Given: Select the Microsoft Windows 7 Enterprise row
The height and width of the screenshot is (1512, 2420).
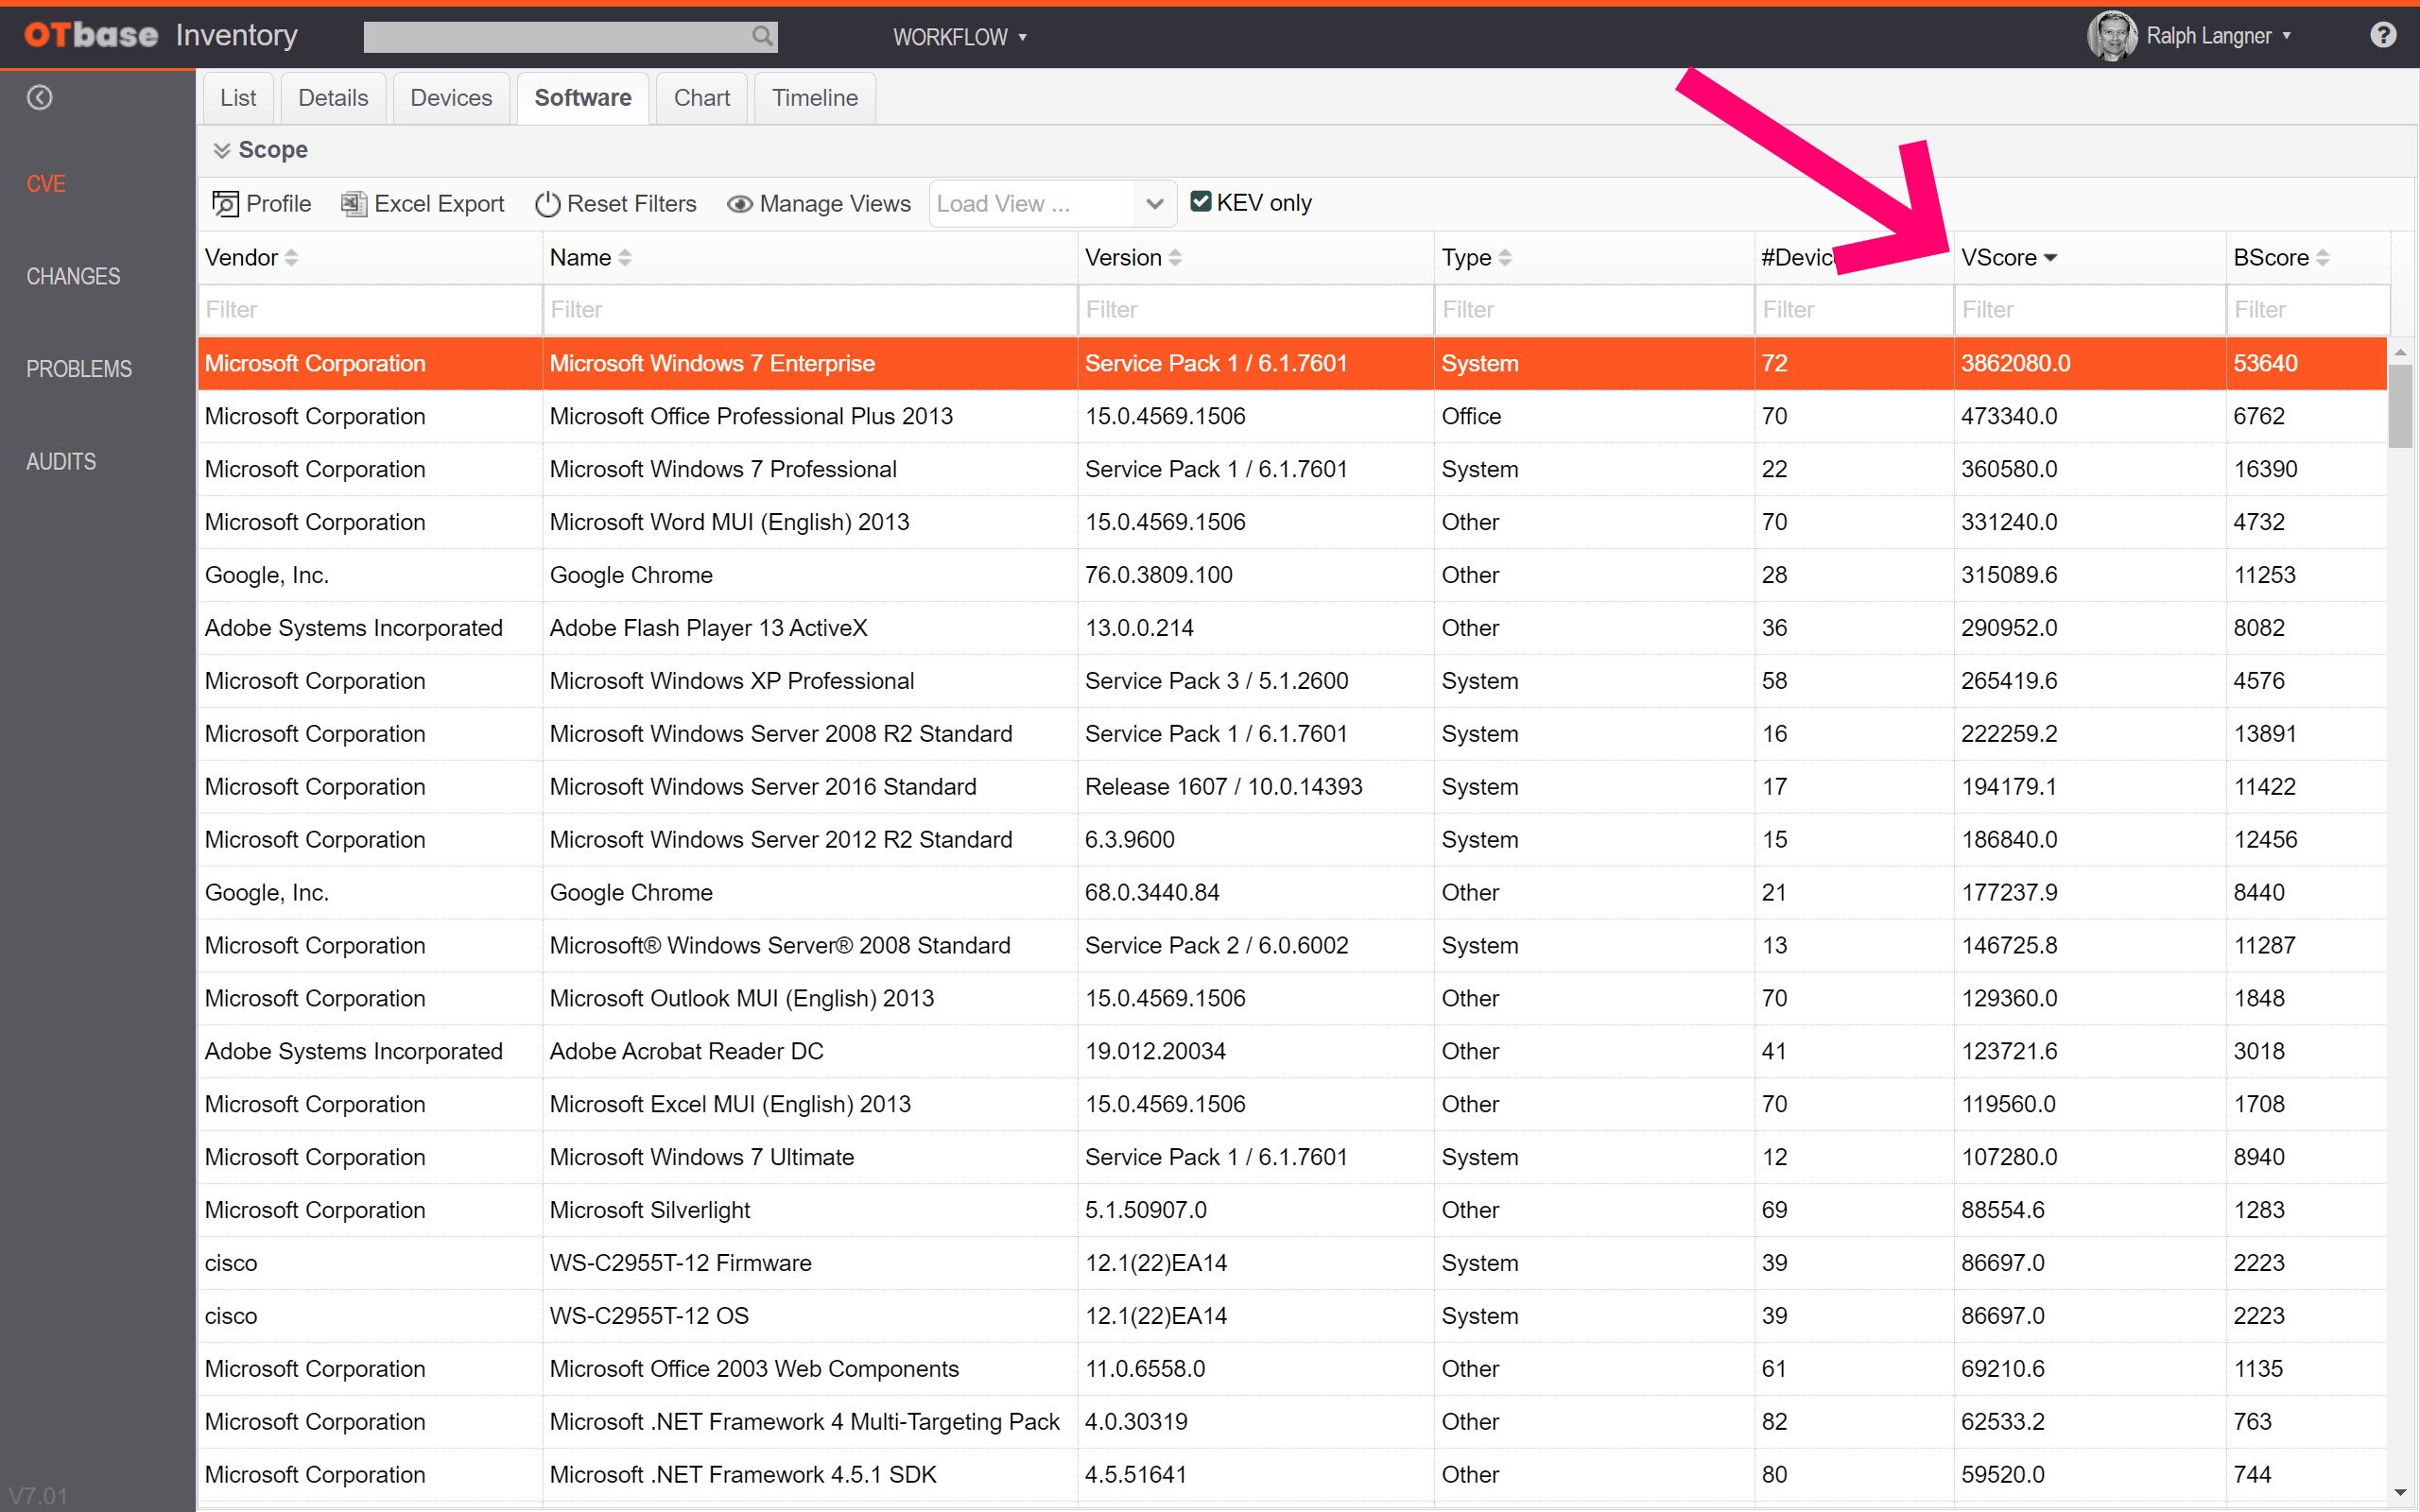Looking at the screenshot, I should click(1292, 364).
